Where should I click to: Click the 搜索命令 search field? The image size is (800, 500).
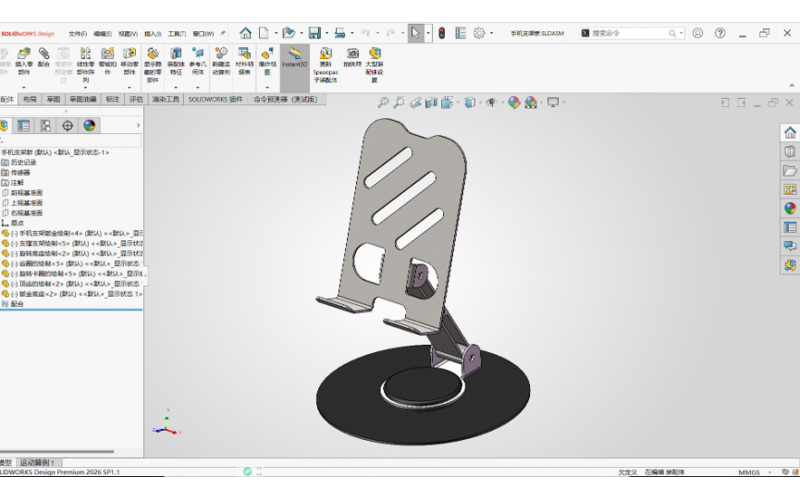tap(632, 33)
